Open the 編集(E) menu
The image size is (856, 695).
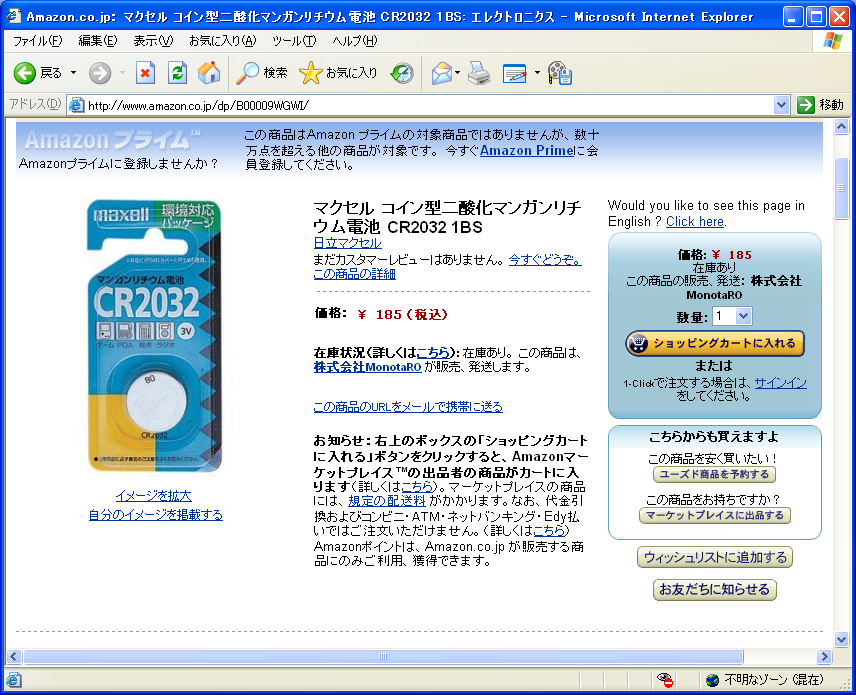pos(98,41)
